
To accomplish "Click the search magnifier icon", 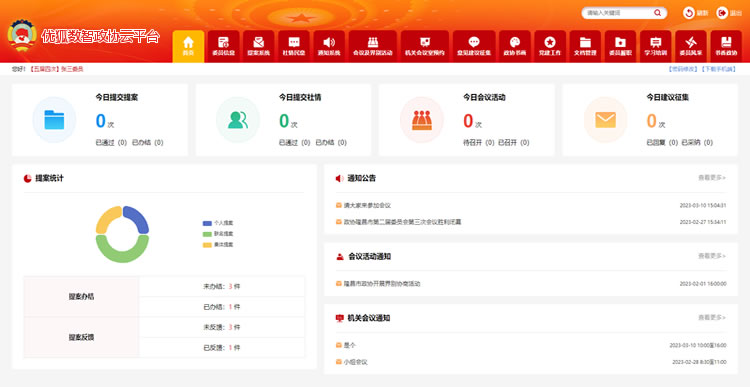I will (x=658, y=13).
